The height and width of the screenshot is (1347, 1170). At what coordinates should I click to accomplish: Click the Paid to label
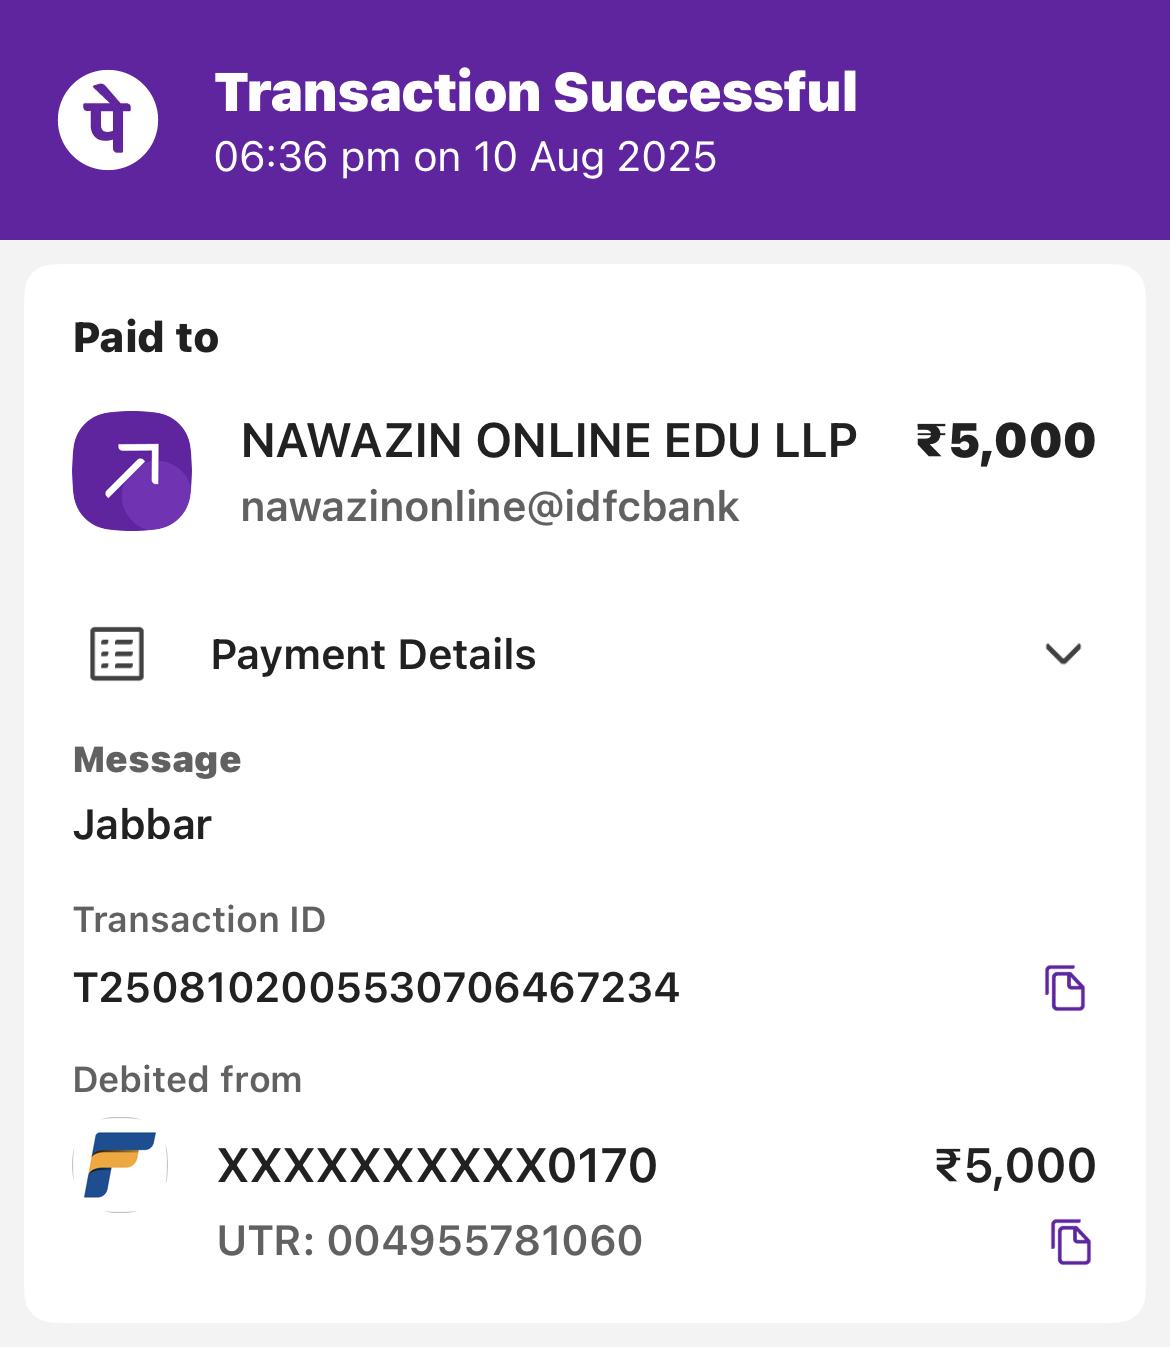tap(146, 338)
